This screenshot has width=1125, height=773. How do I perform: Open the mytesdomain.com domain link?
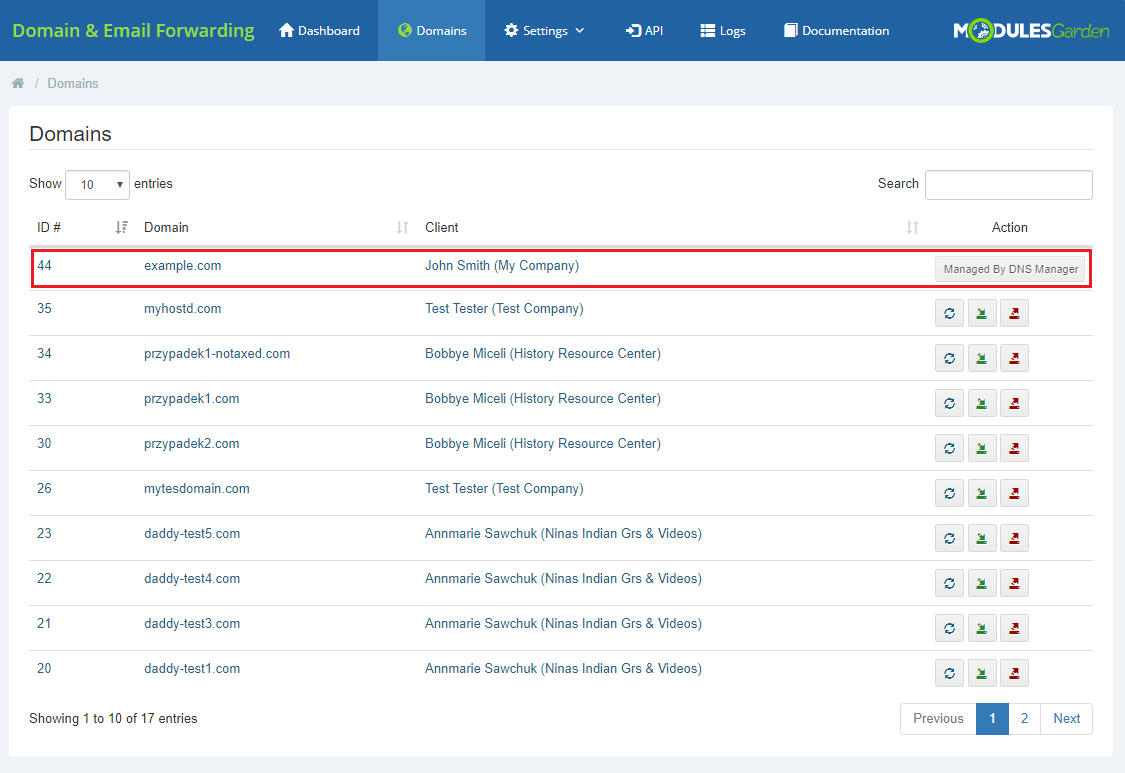click(197, 489)
